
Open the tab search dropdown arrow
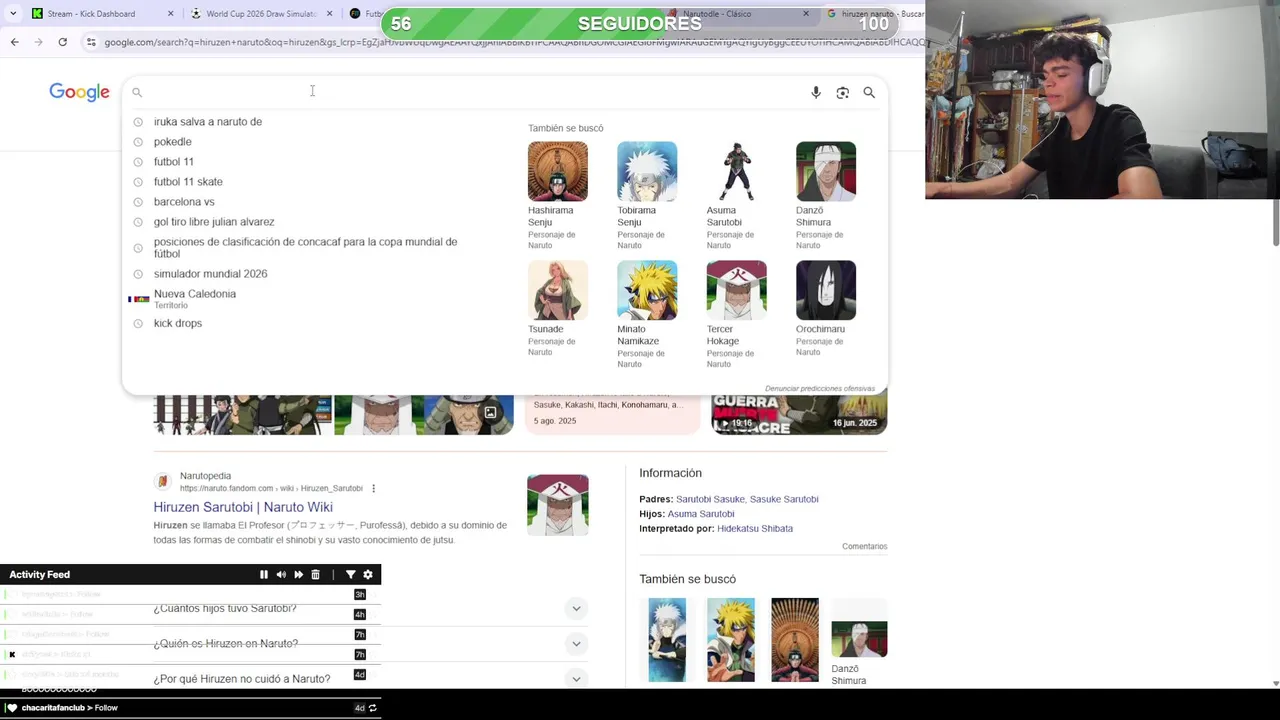point(12,14)
